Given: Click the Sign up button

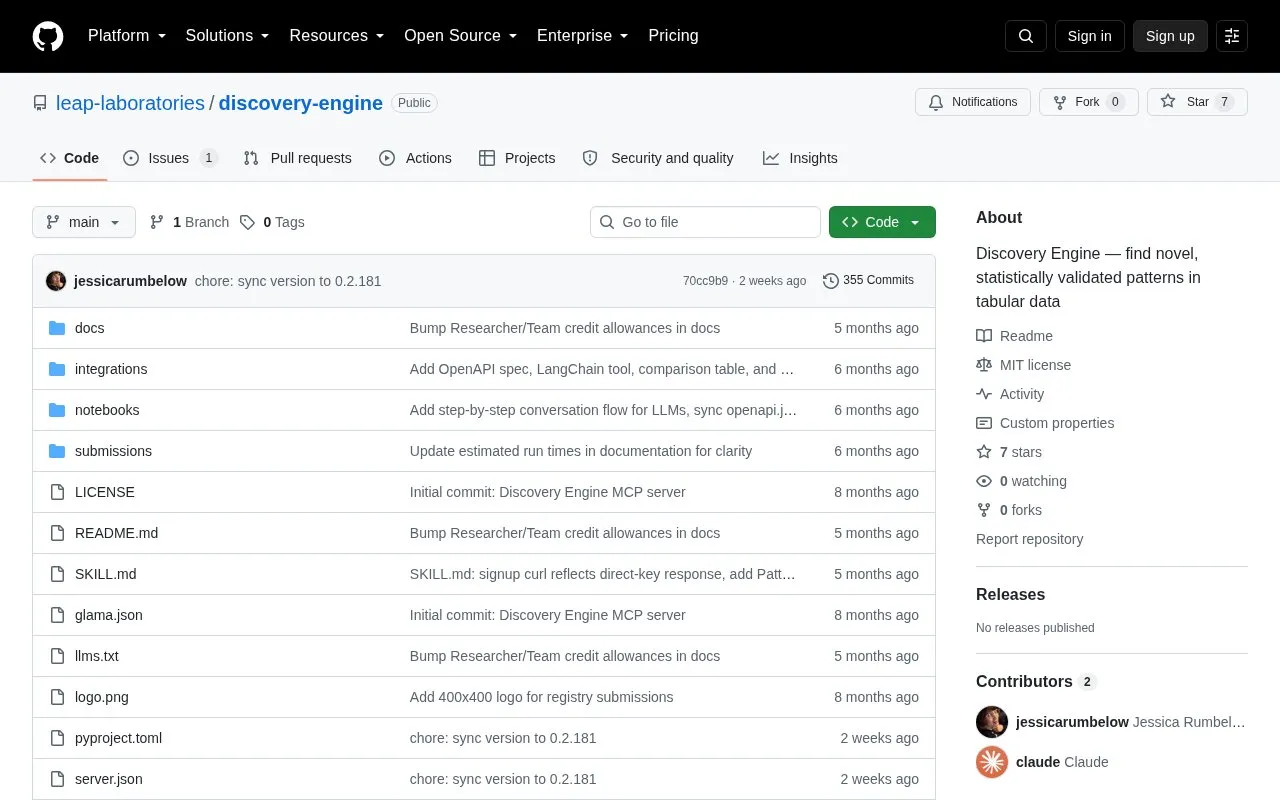Looking at the screenshot, I should [1170, 36].
